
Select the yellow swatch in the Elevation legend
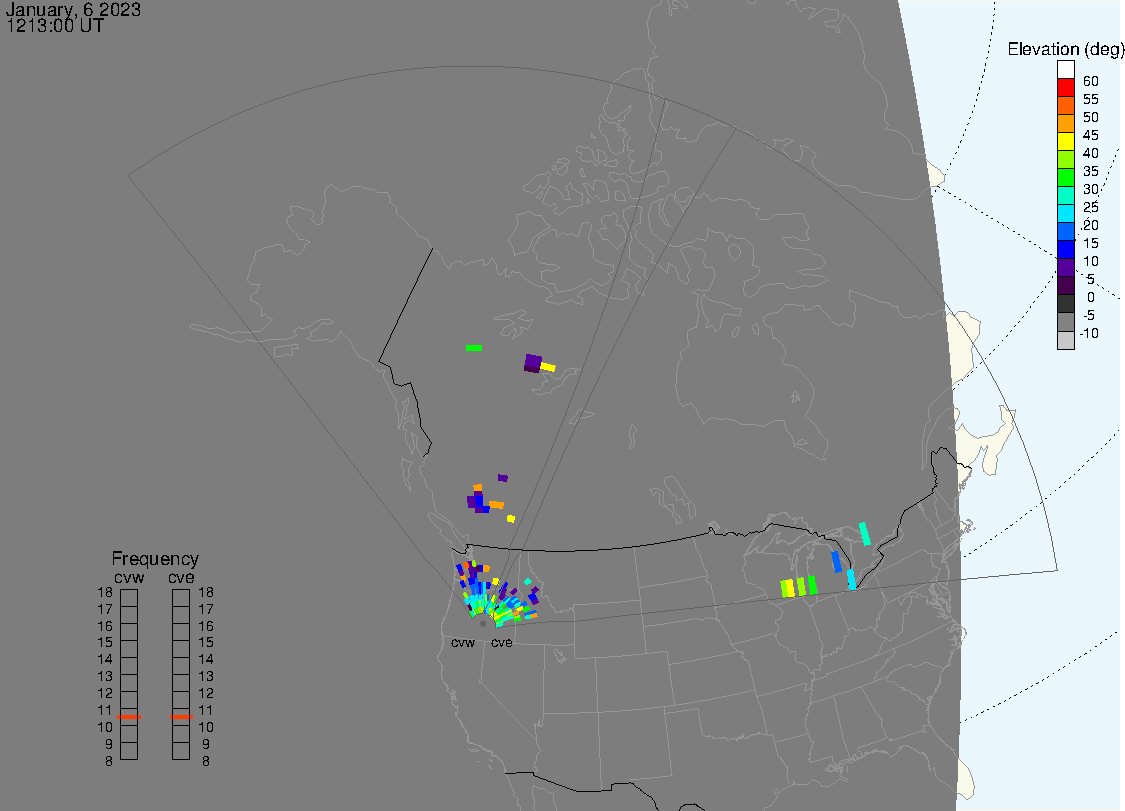pos(1066,142)
